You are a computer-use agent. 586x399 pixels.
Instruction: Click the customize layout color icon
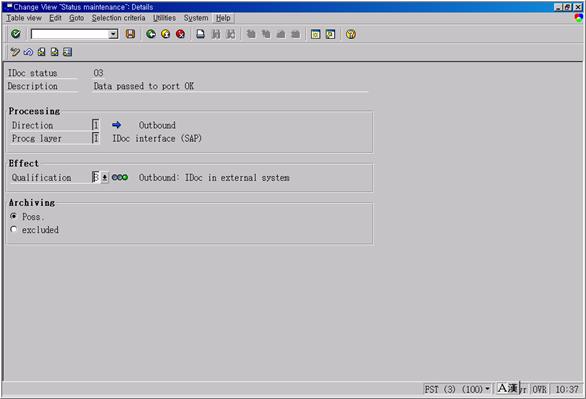click(579, 18)
